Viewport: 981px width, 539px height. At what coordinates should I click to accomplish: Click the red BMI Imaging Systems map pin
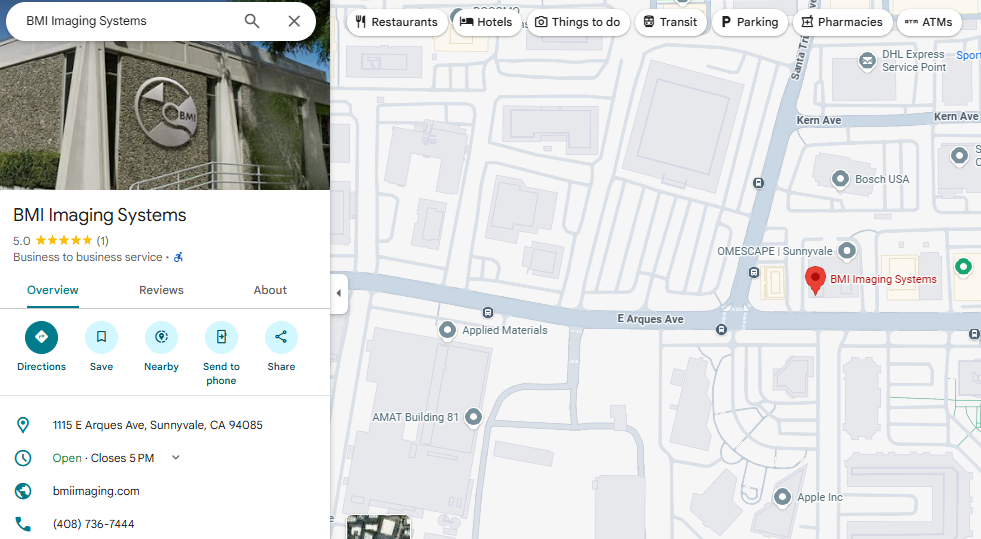click(x=816, y=281)
